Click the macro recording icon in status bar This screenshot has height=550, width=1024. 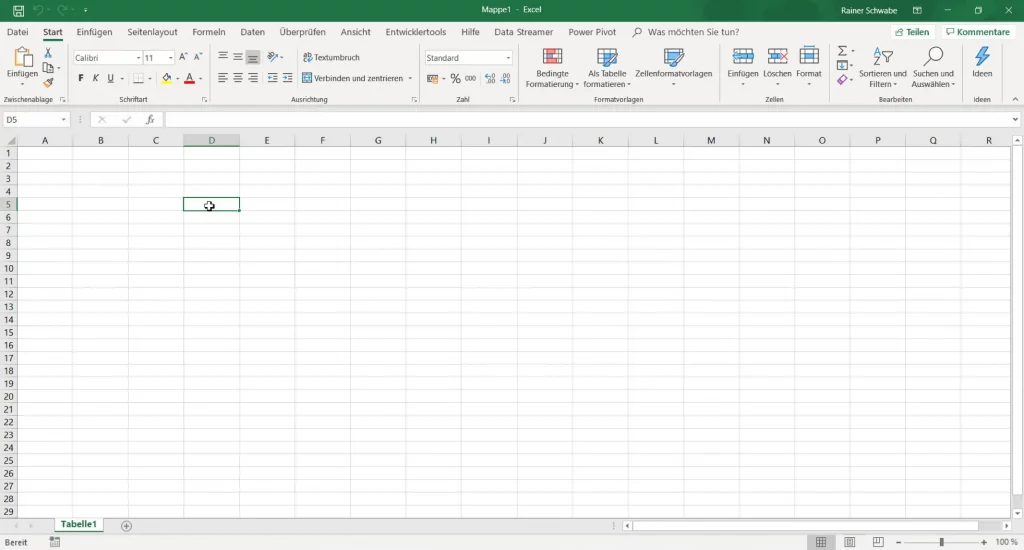pyautogui.click(x=55, y=542)
